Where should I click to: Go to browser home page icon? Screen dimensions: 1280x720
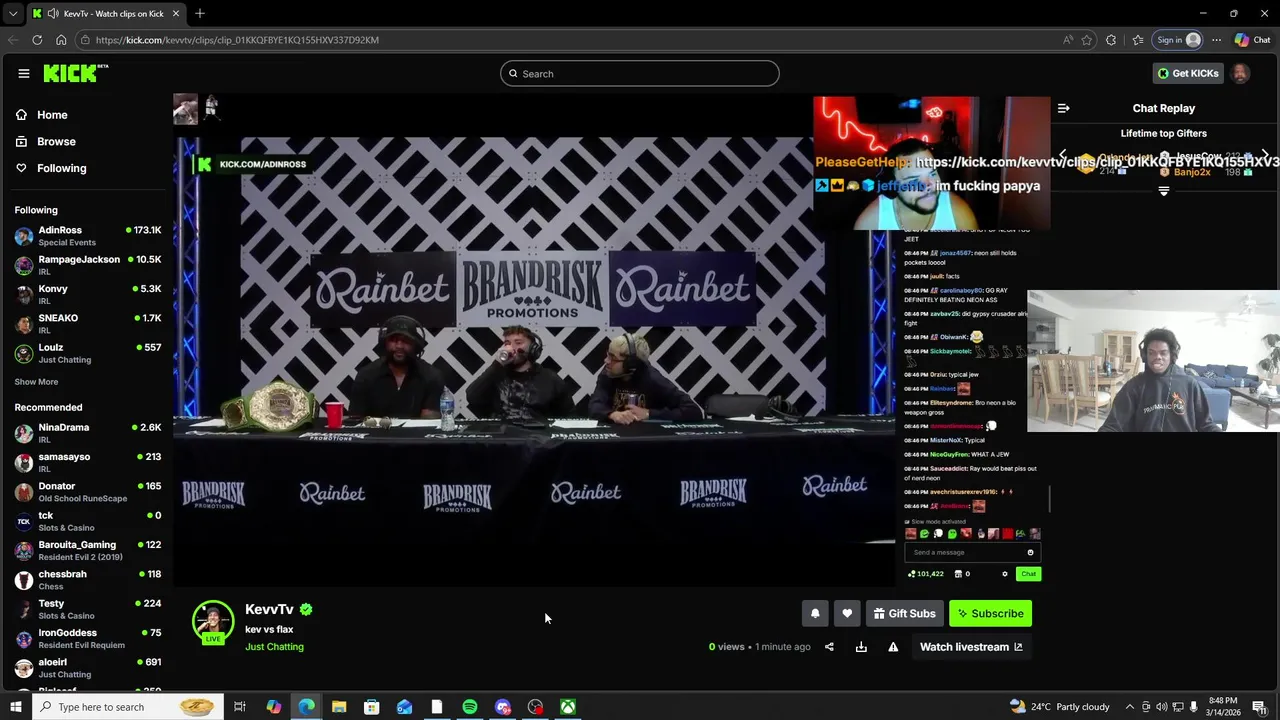click(61, 40)
